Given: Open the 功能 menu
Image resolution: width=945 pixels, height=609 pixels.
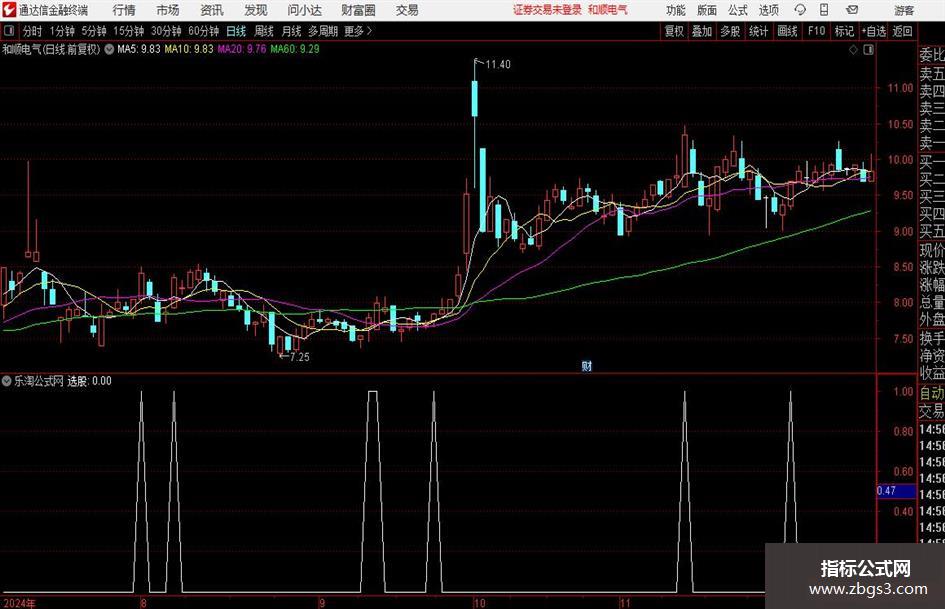Looking at the screenshot, I should point(676,10).
